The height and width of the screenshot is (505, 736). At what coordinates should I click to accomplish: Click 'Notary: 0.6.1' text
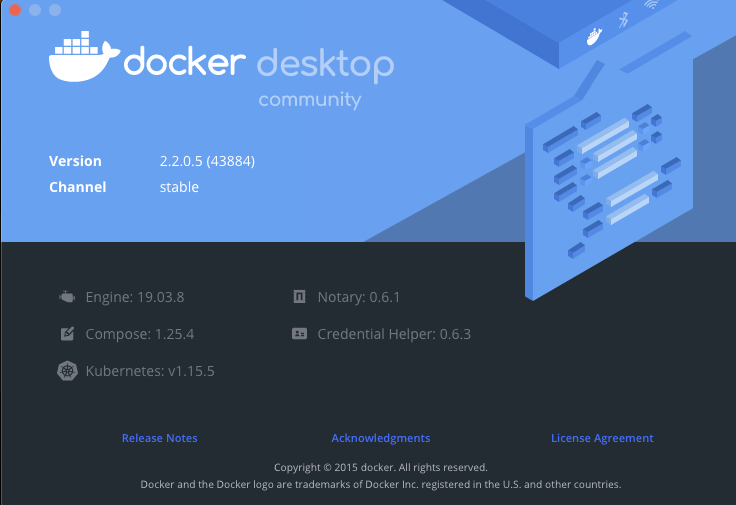pos(359,297)
